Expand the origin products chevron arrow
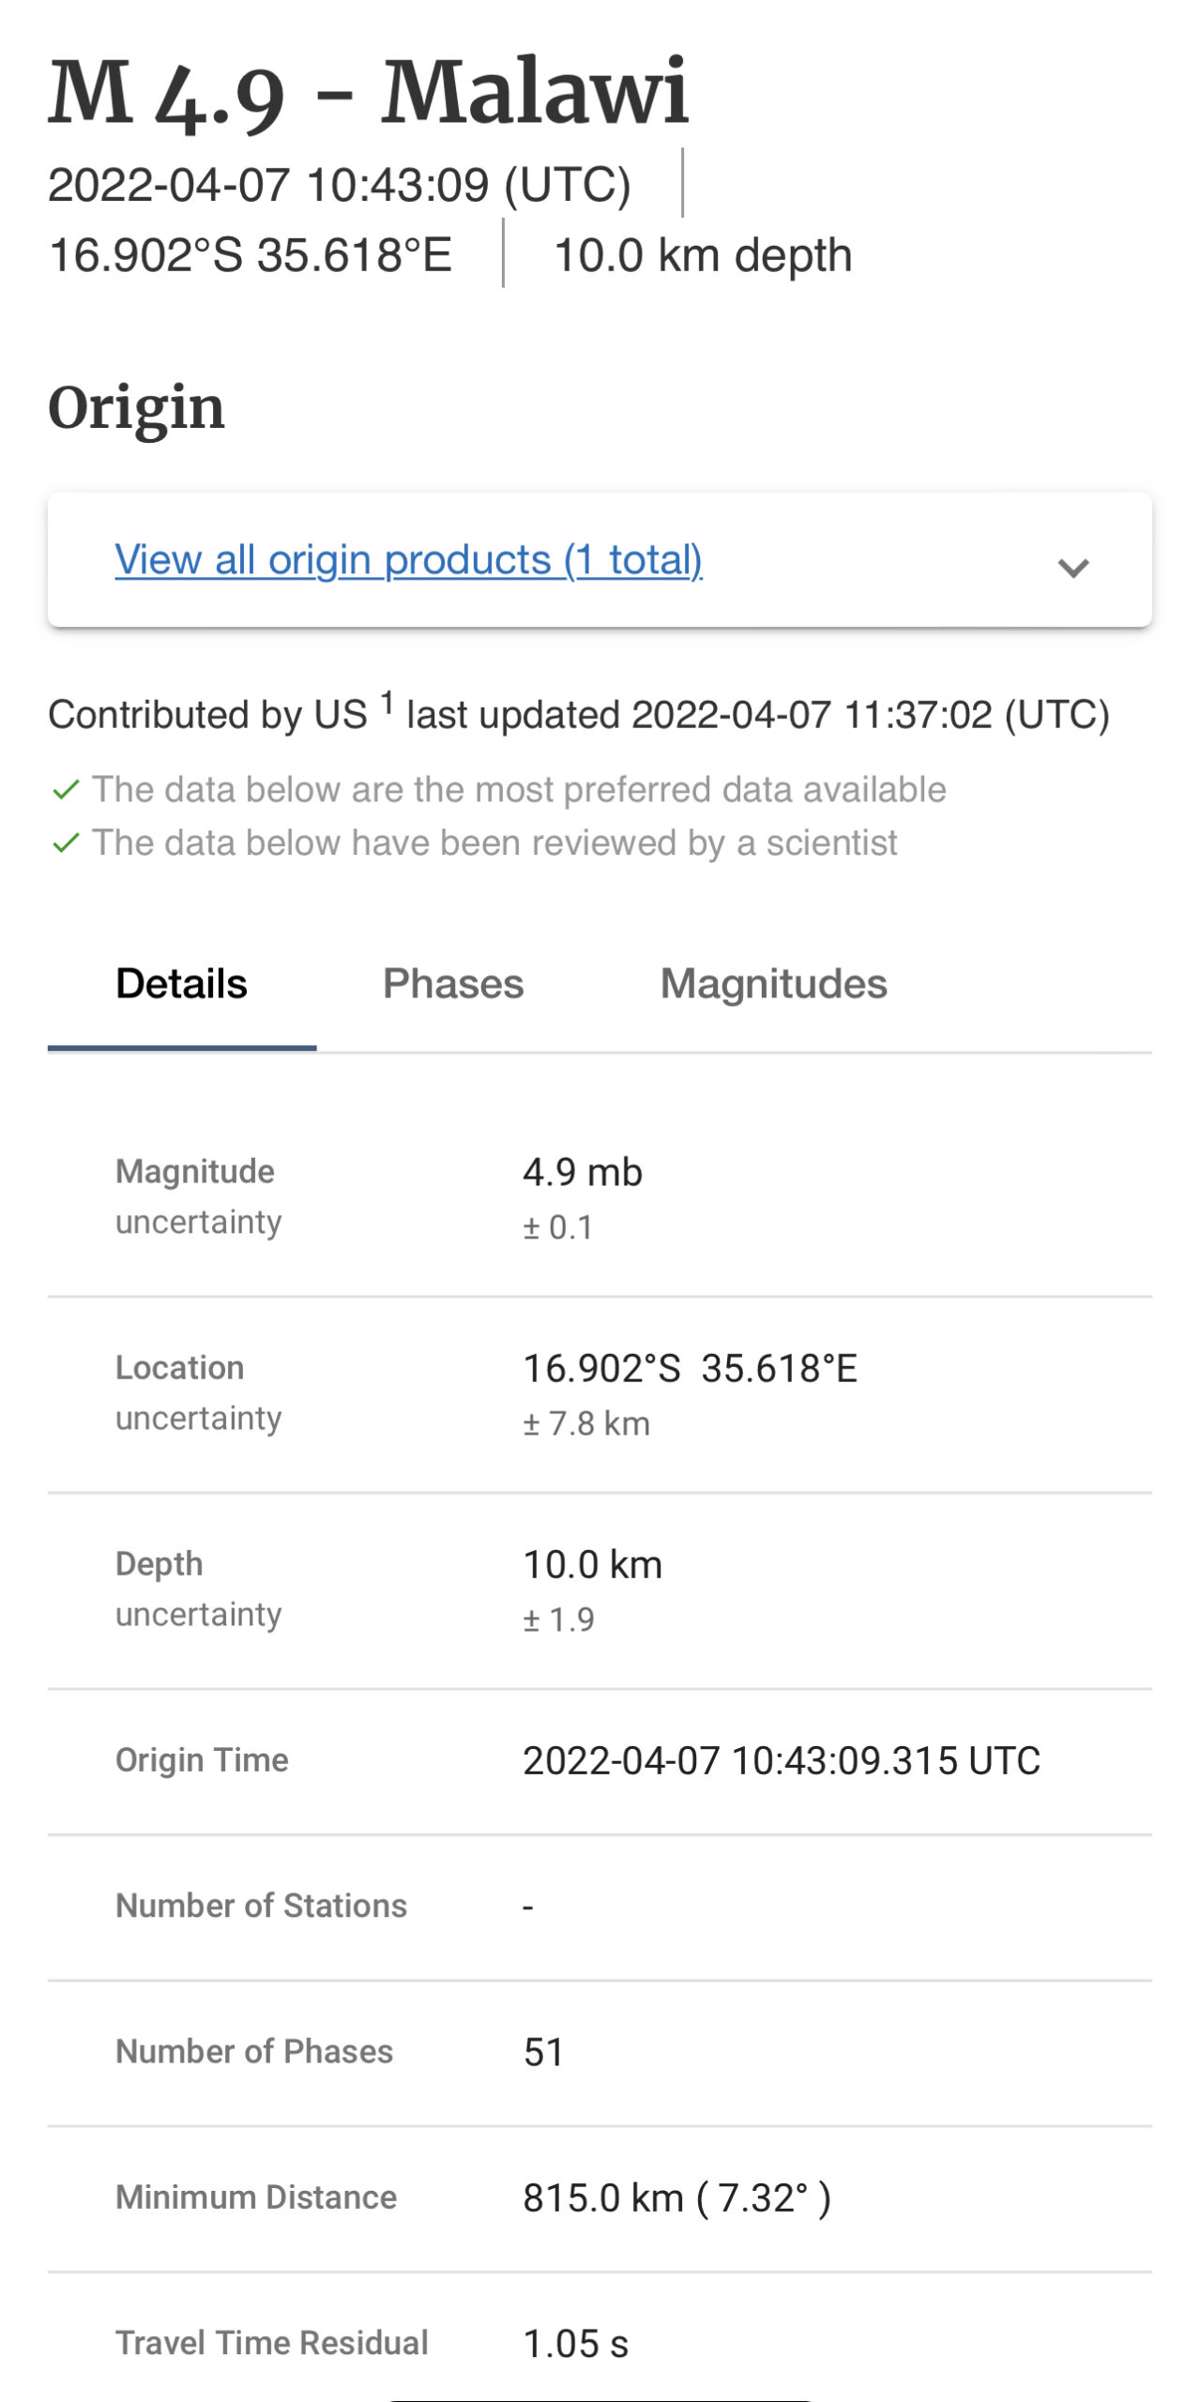The image size is (1200, 2402). point(1073,567)
